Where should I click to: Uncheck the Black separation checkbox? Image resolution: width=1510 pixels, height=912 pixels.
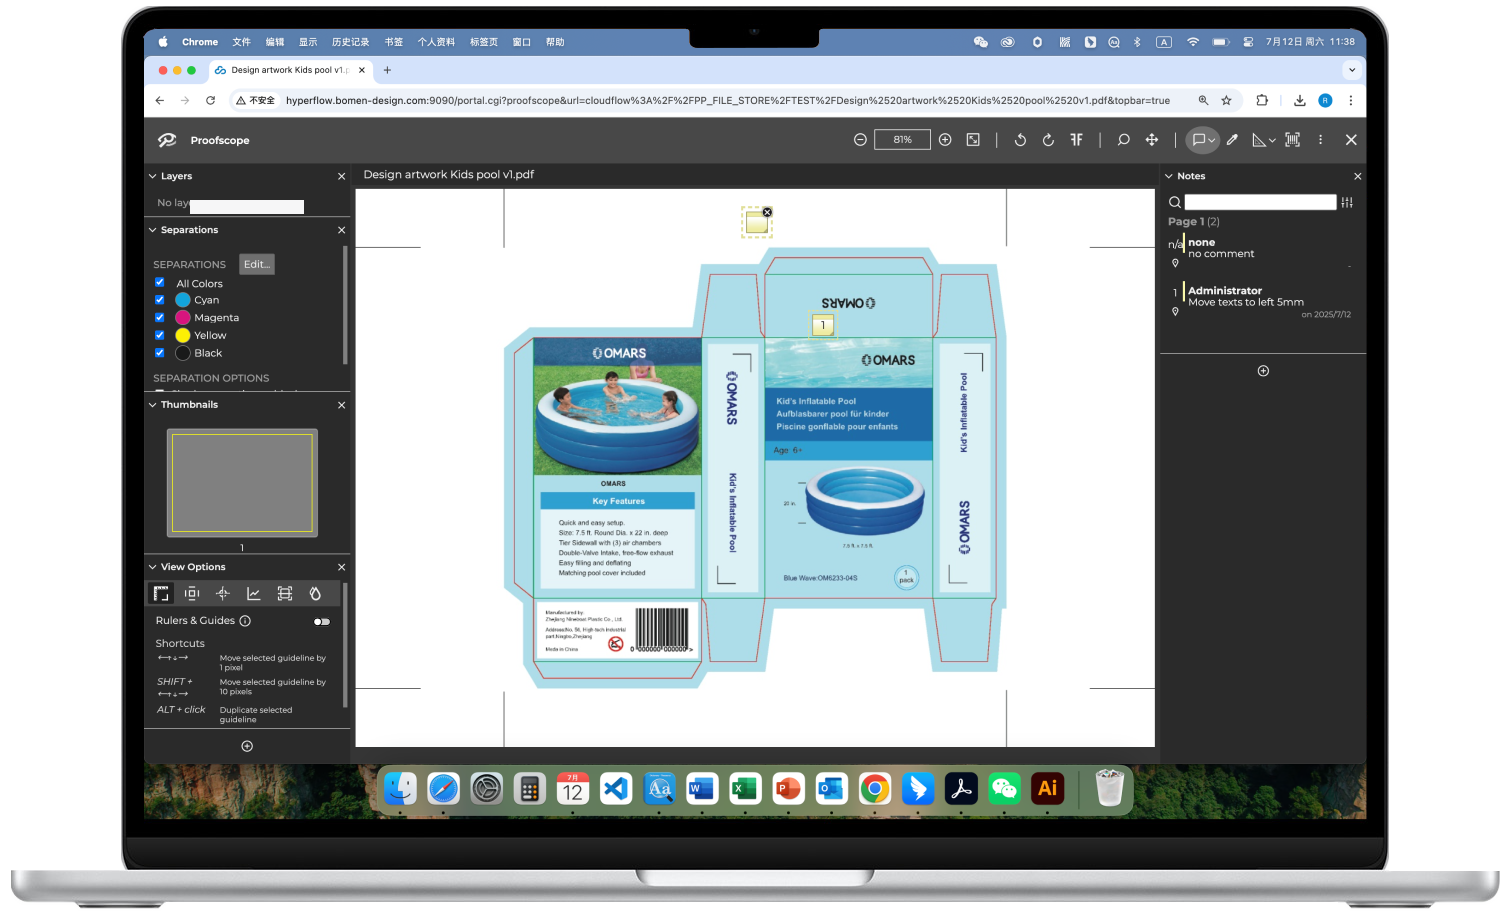pyautogui.click(x=160, y=353)
